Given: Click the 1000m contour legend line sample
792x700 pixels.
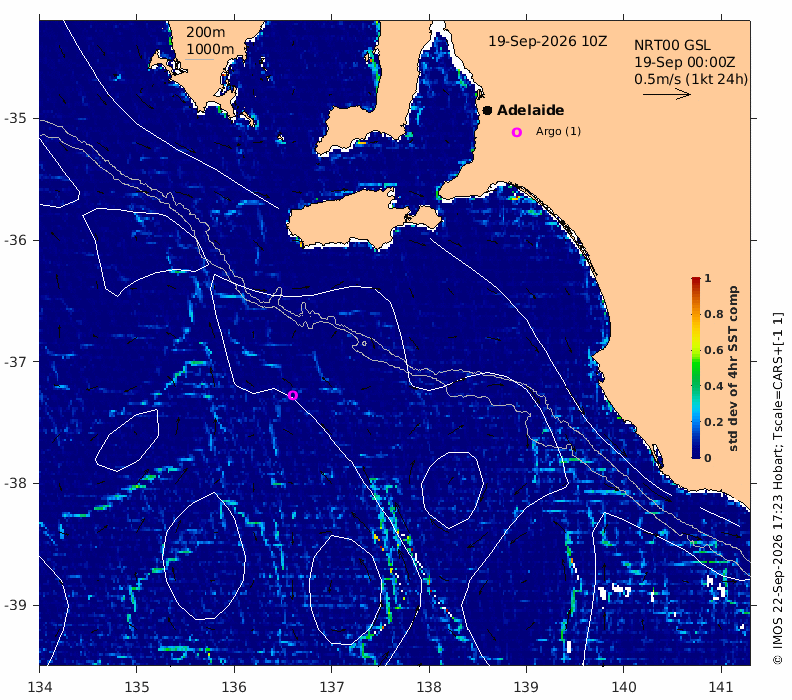Looking at the screenshot, I should pos(199,60).
